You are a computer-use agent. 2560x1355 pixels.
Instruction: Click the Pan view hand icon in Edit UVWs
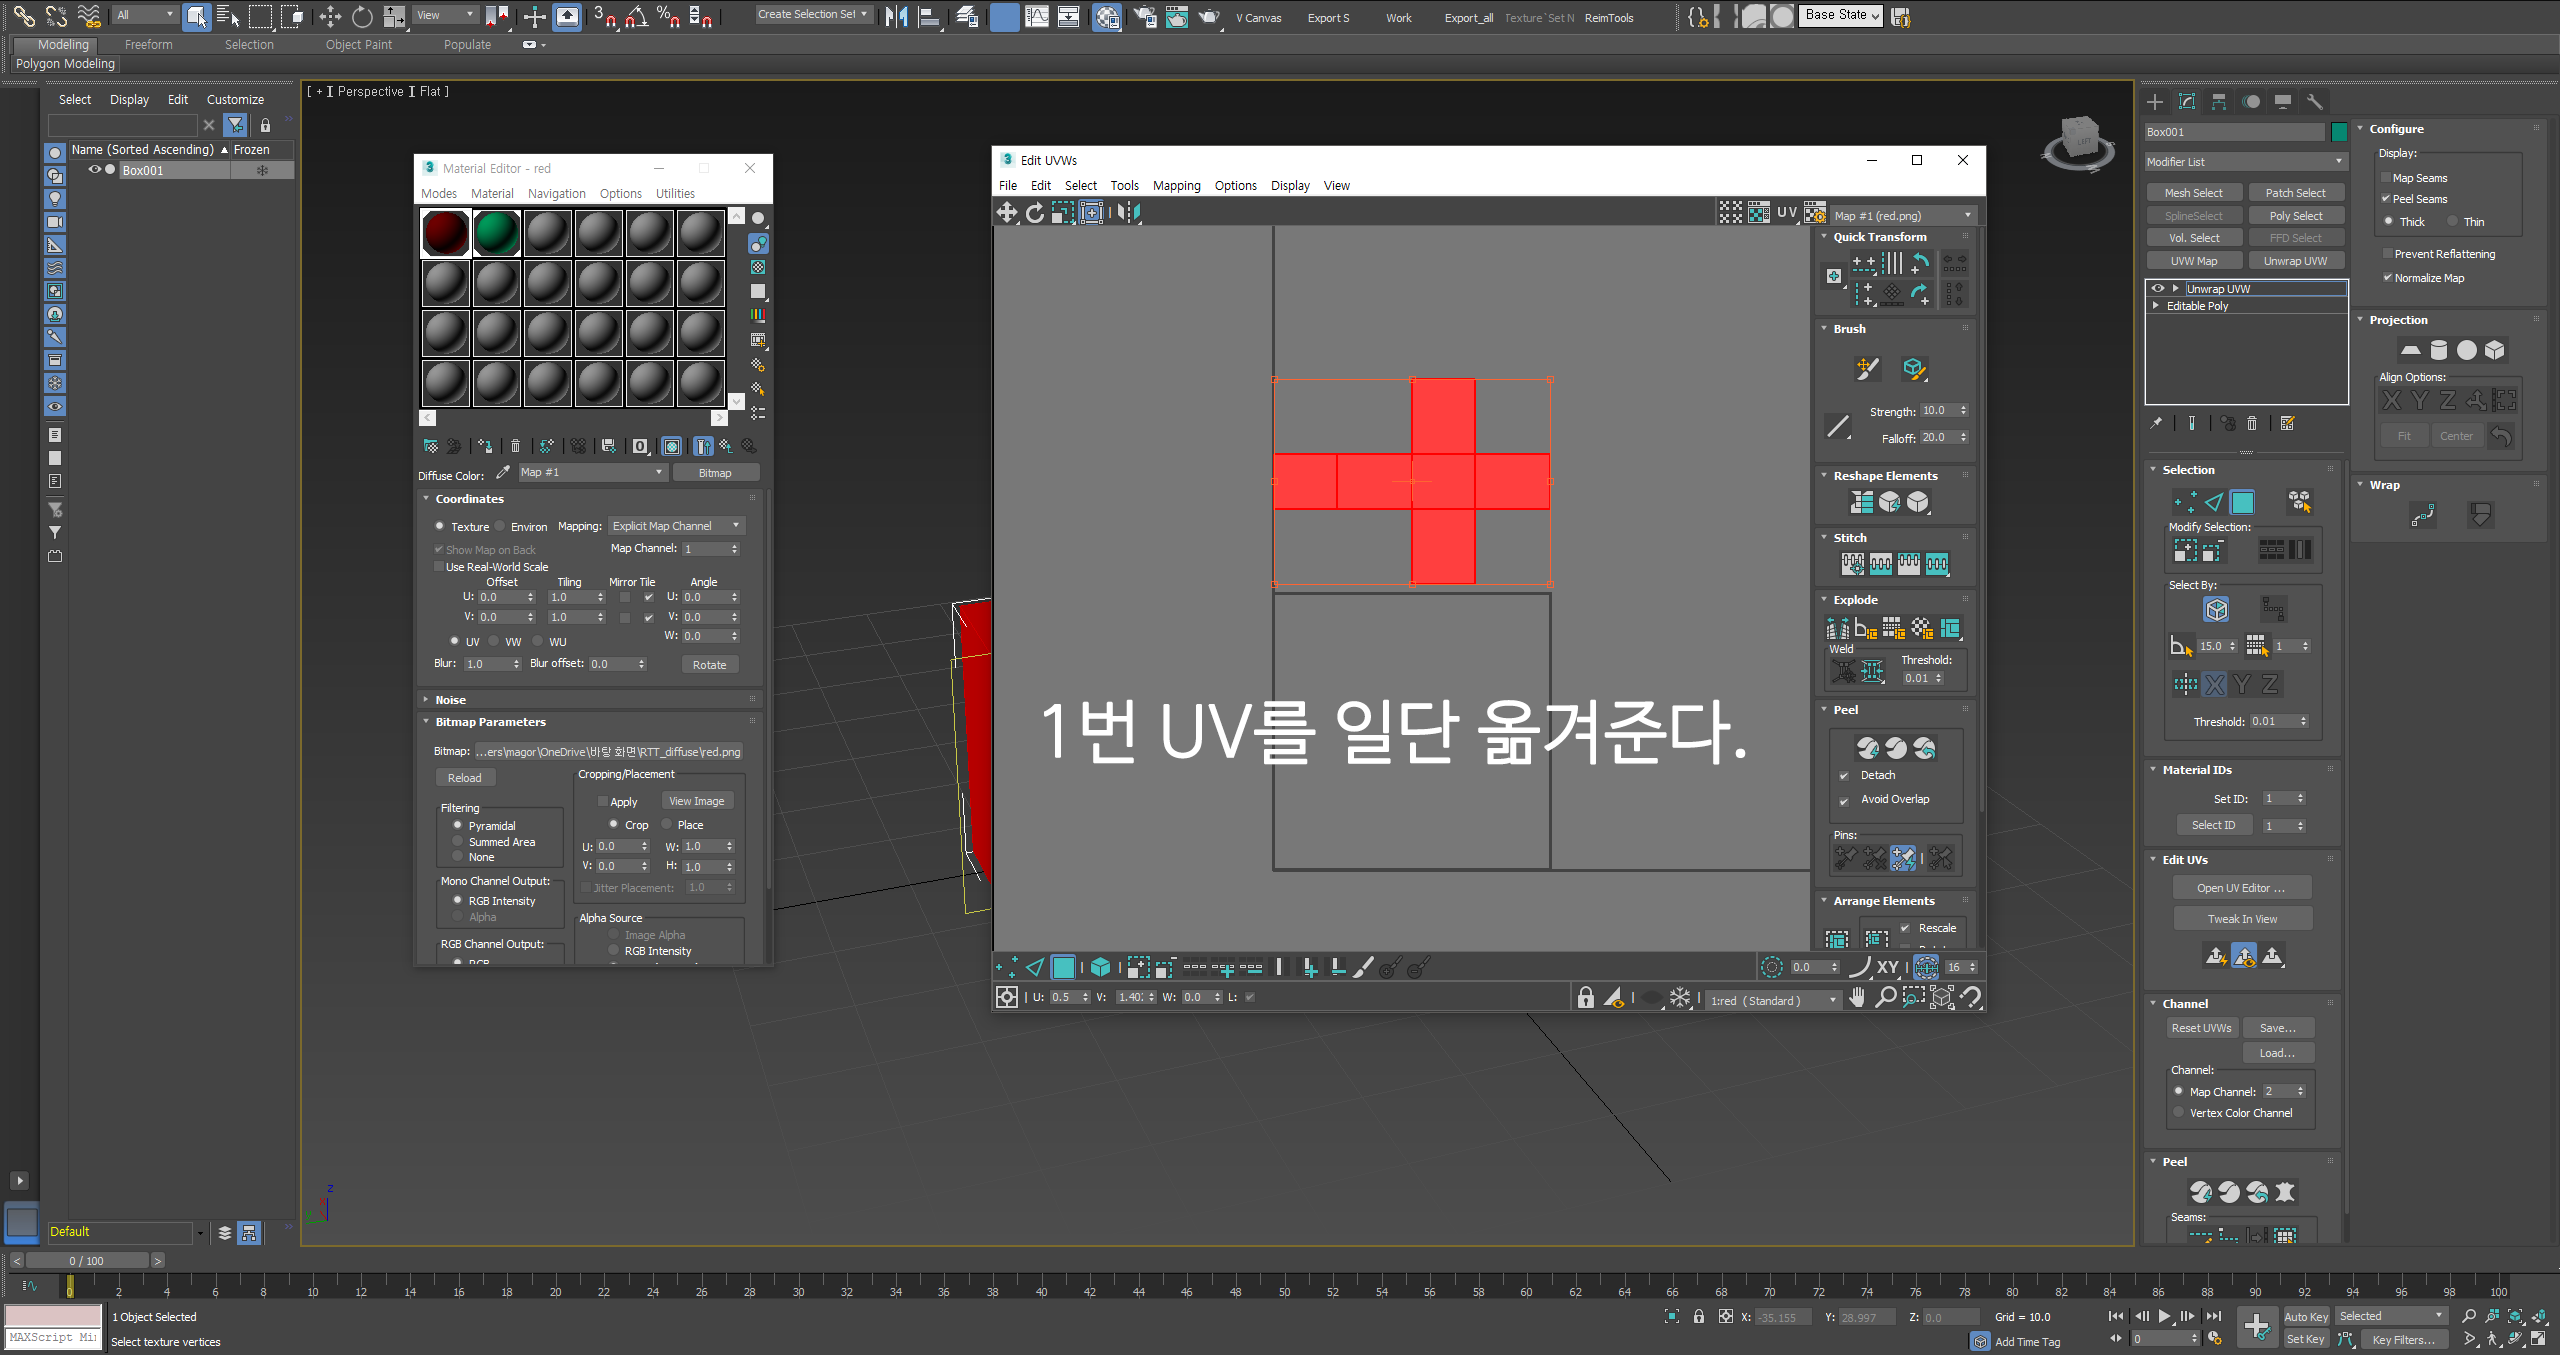(1857, 998)
